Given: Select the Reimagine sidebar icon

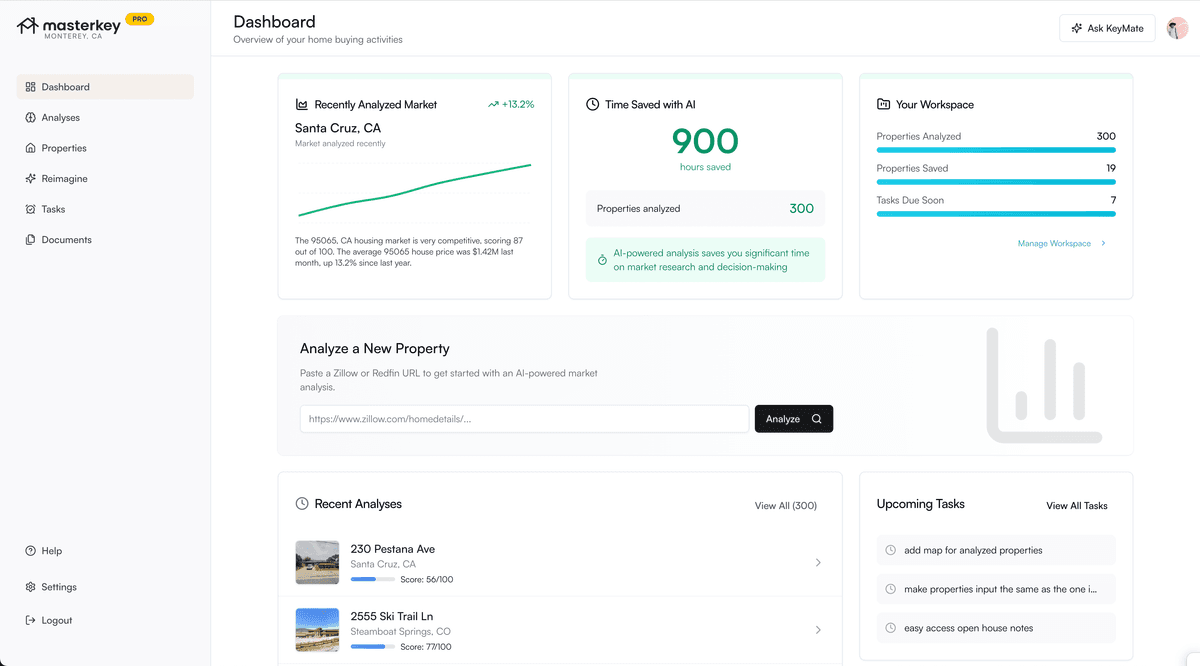Looking at the screenshot, I should [30, 178].
